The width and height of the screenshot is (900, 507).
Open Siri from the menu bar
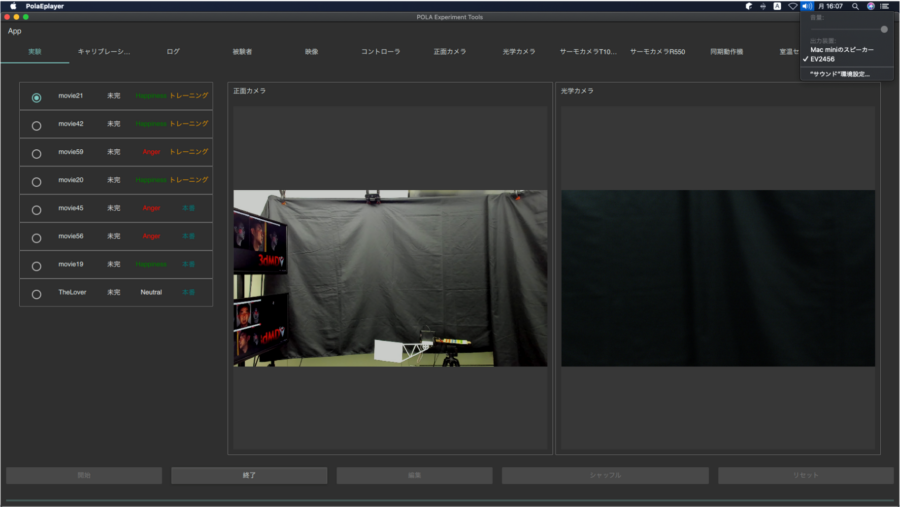point(871,6)
